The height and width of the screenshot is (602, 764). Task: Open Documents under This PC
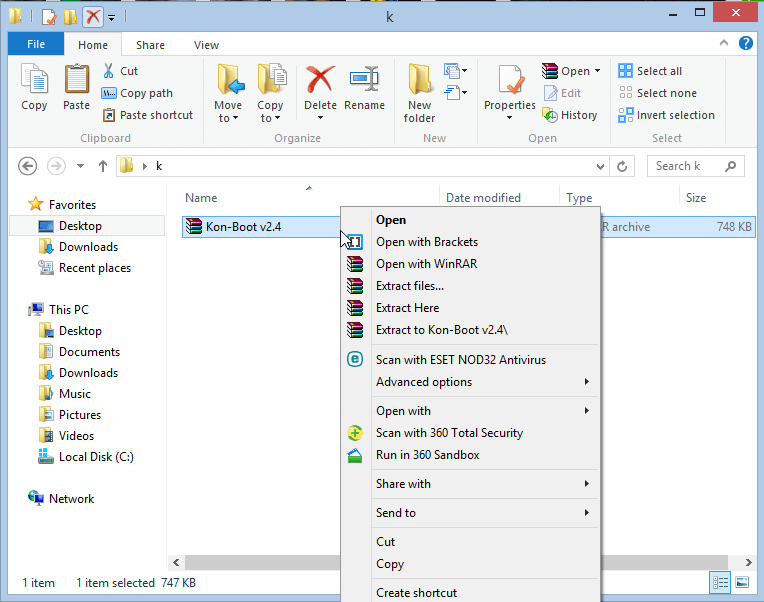pyautogui.click(x=87, y=352)
